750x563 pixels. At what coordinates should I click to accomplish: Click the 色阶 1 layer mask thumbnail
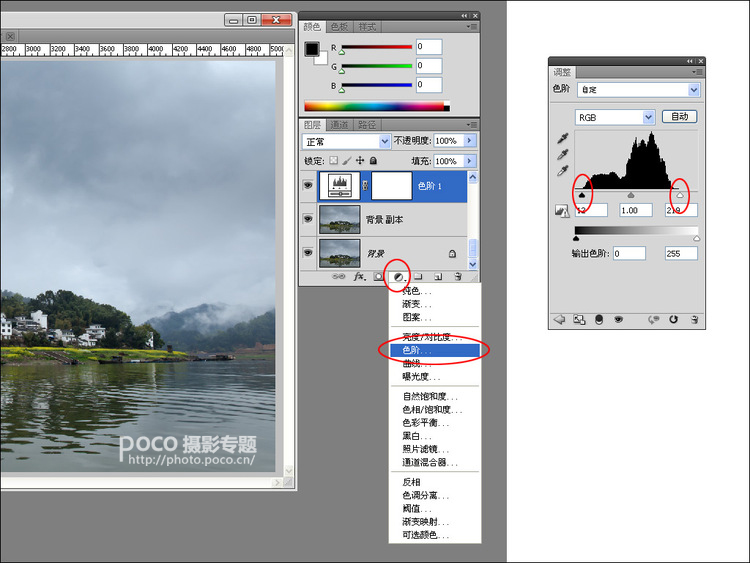click(x=391, y=186)
